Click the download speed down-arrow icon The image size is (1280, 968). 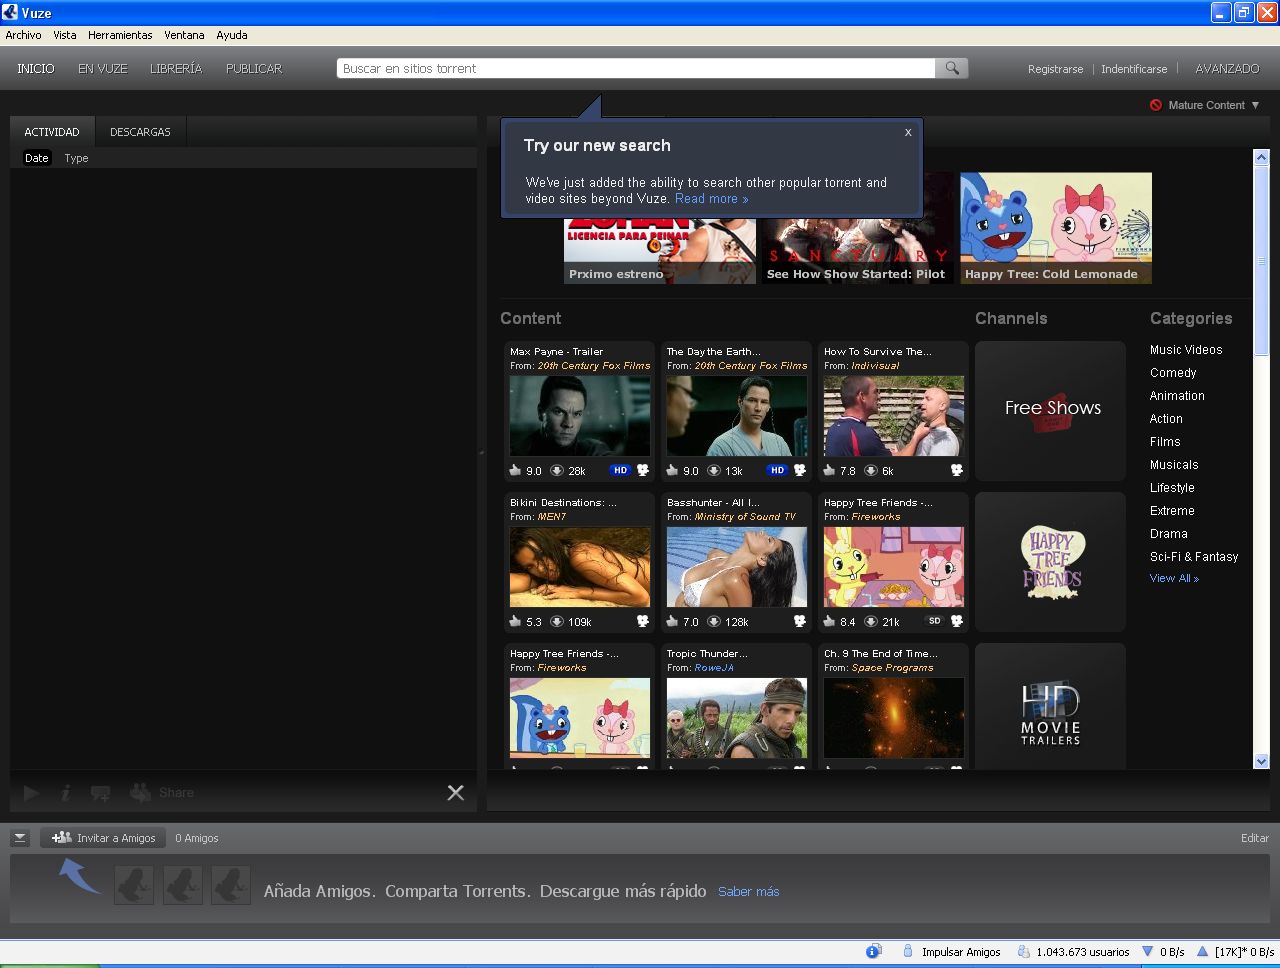tap(1148, 952)
